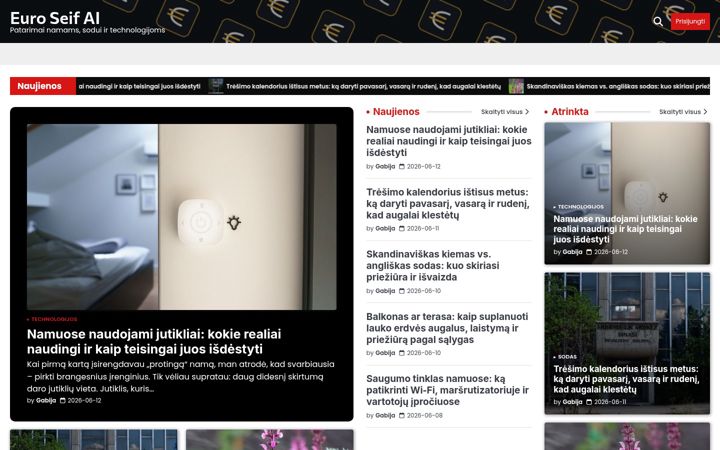Image resolution: width=720 pixels, height=450 pixels.
Task: Click Technologijos tag on first Atrinkta card
Action: coord(579,207)
